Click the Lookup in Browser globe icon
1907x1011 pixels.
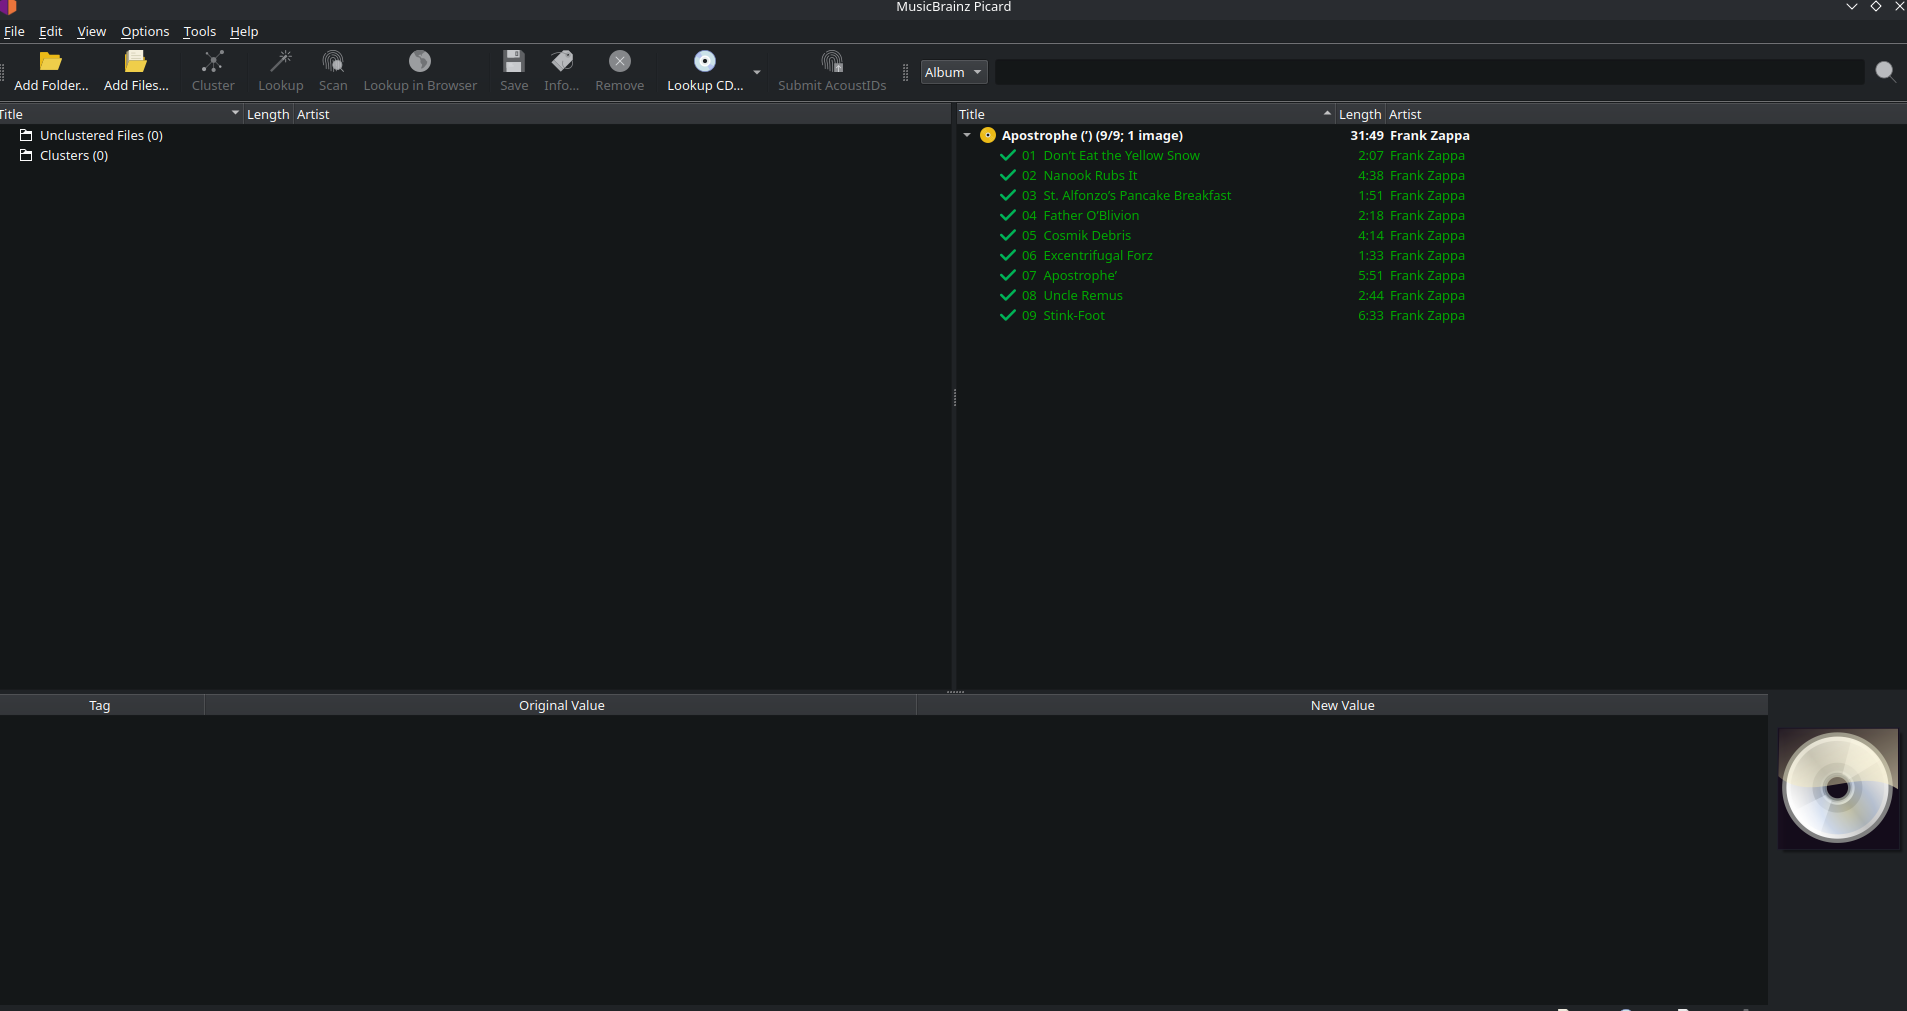(x=420, y=62)
